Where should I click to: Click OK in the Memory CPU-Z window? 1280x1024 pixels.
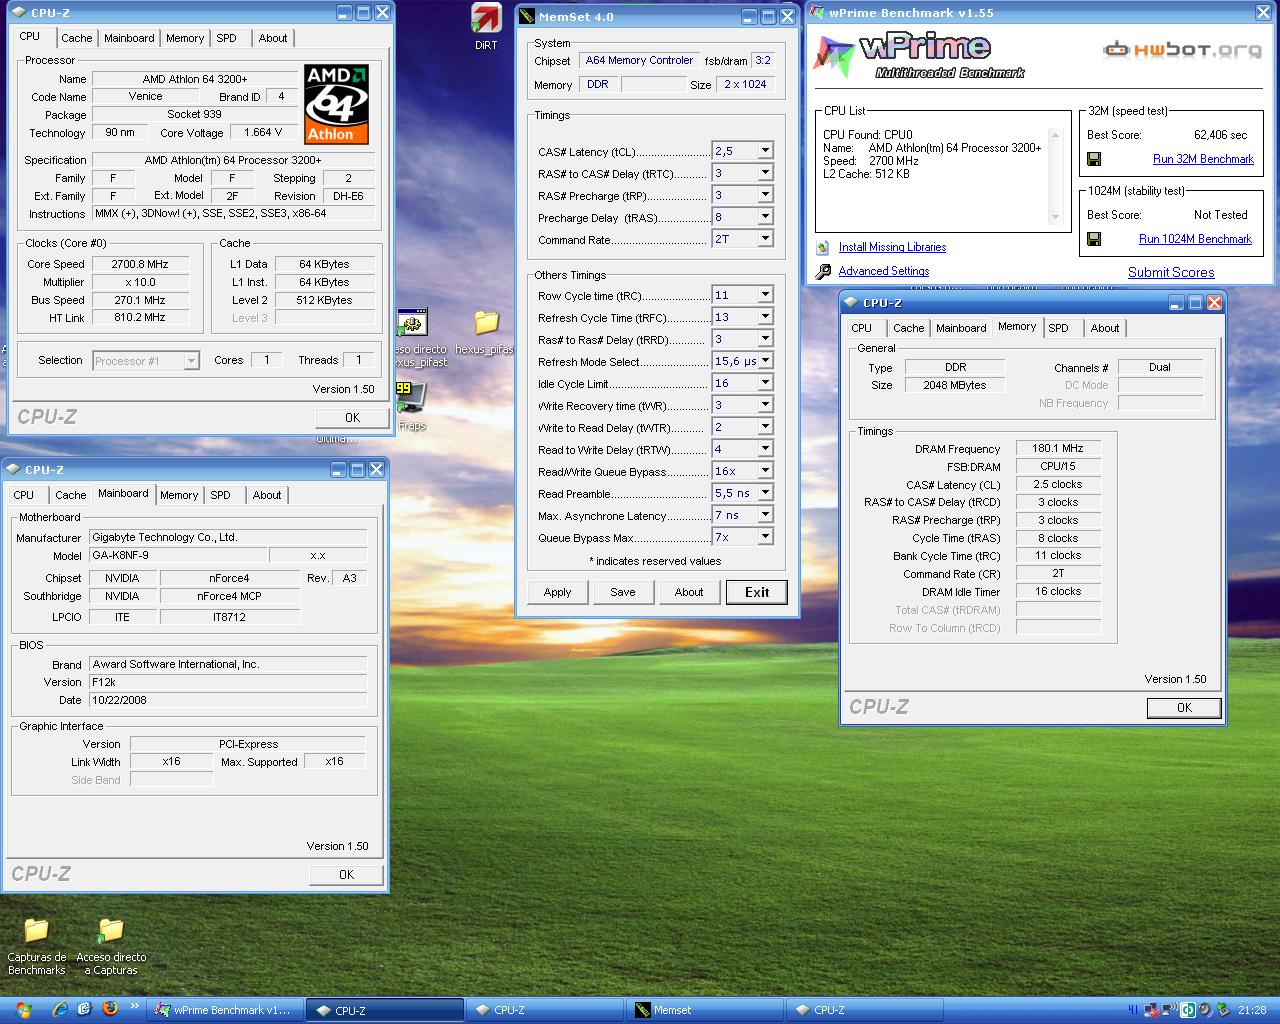(x=1184, y=707)
